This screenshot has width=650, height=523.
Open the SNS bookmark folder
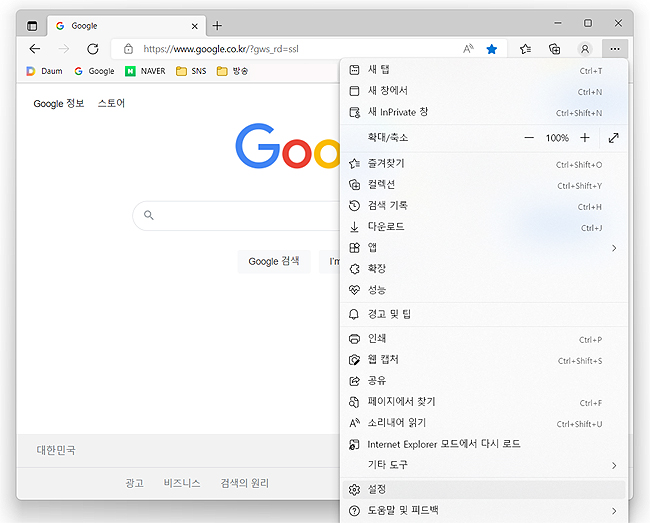[x=191, y=71]
